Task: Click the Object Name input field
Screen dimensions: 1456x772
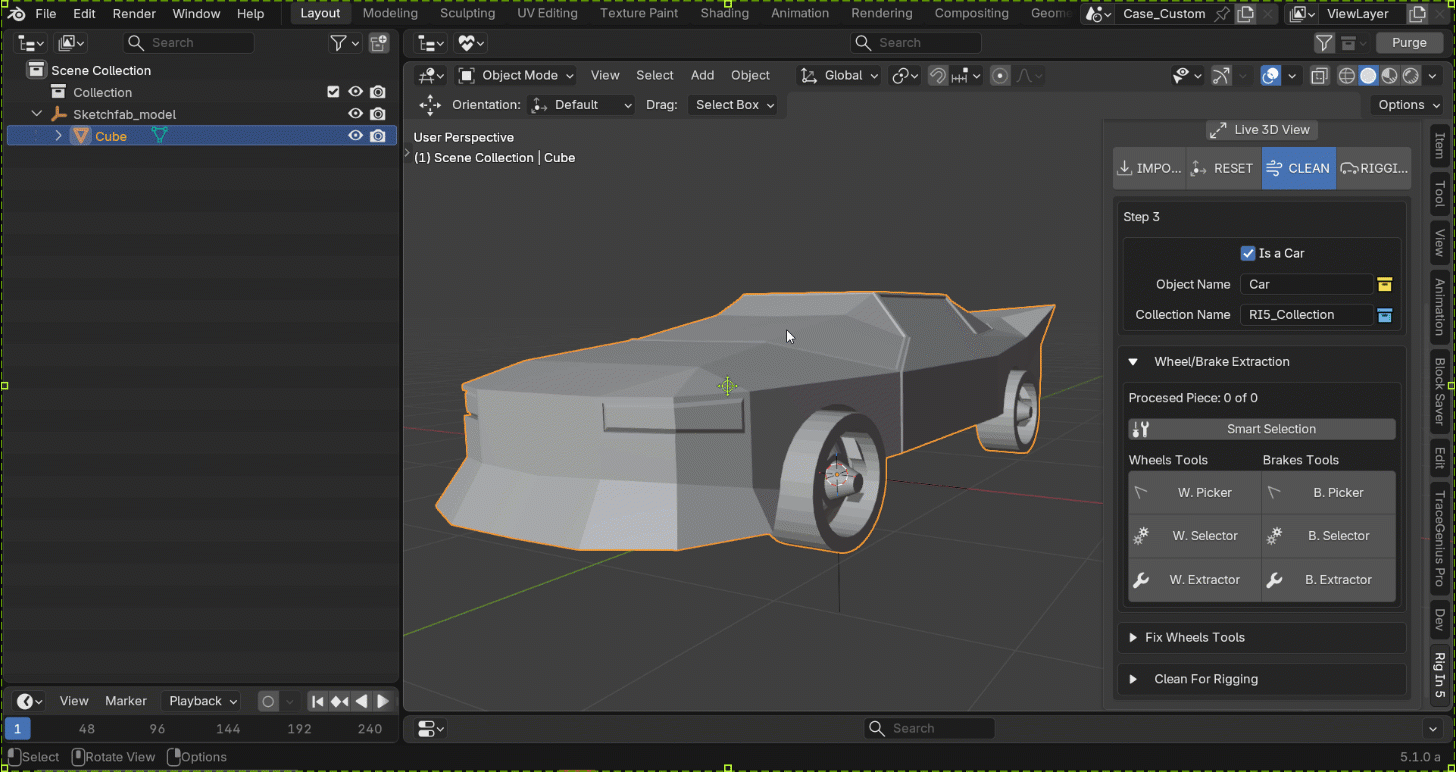Action: [x=1306, y=284]
